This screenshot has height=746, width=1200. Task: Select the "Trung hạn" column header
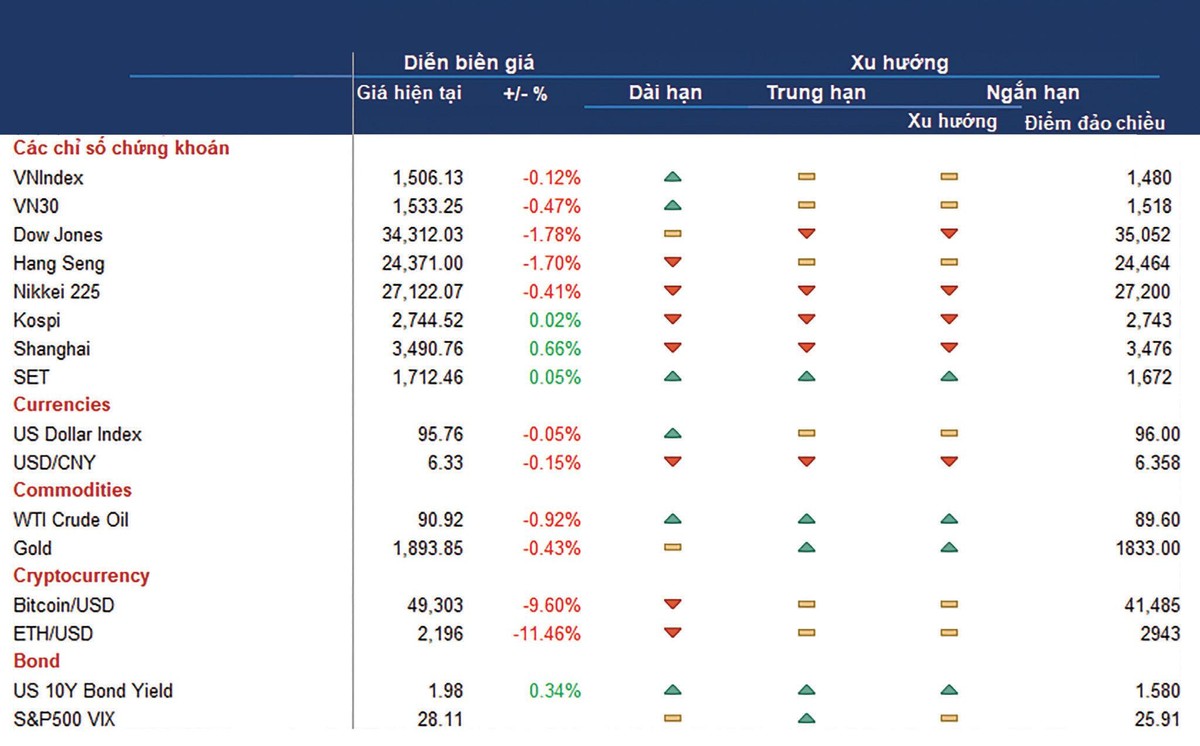(x=816, y=93)
